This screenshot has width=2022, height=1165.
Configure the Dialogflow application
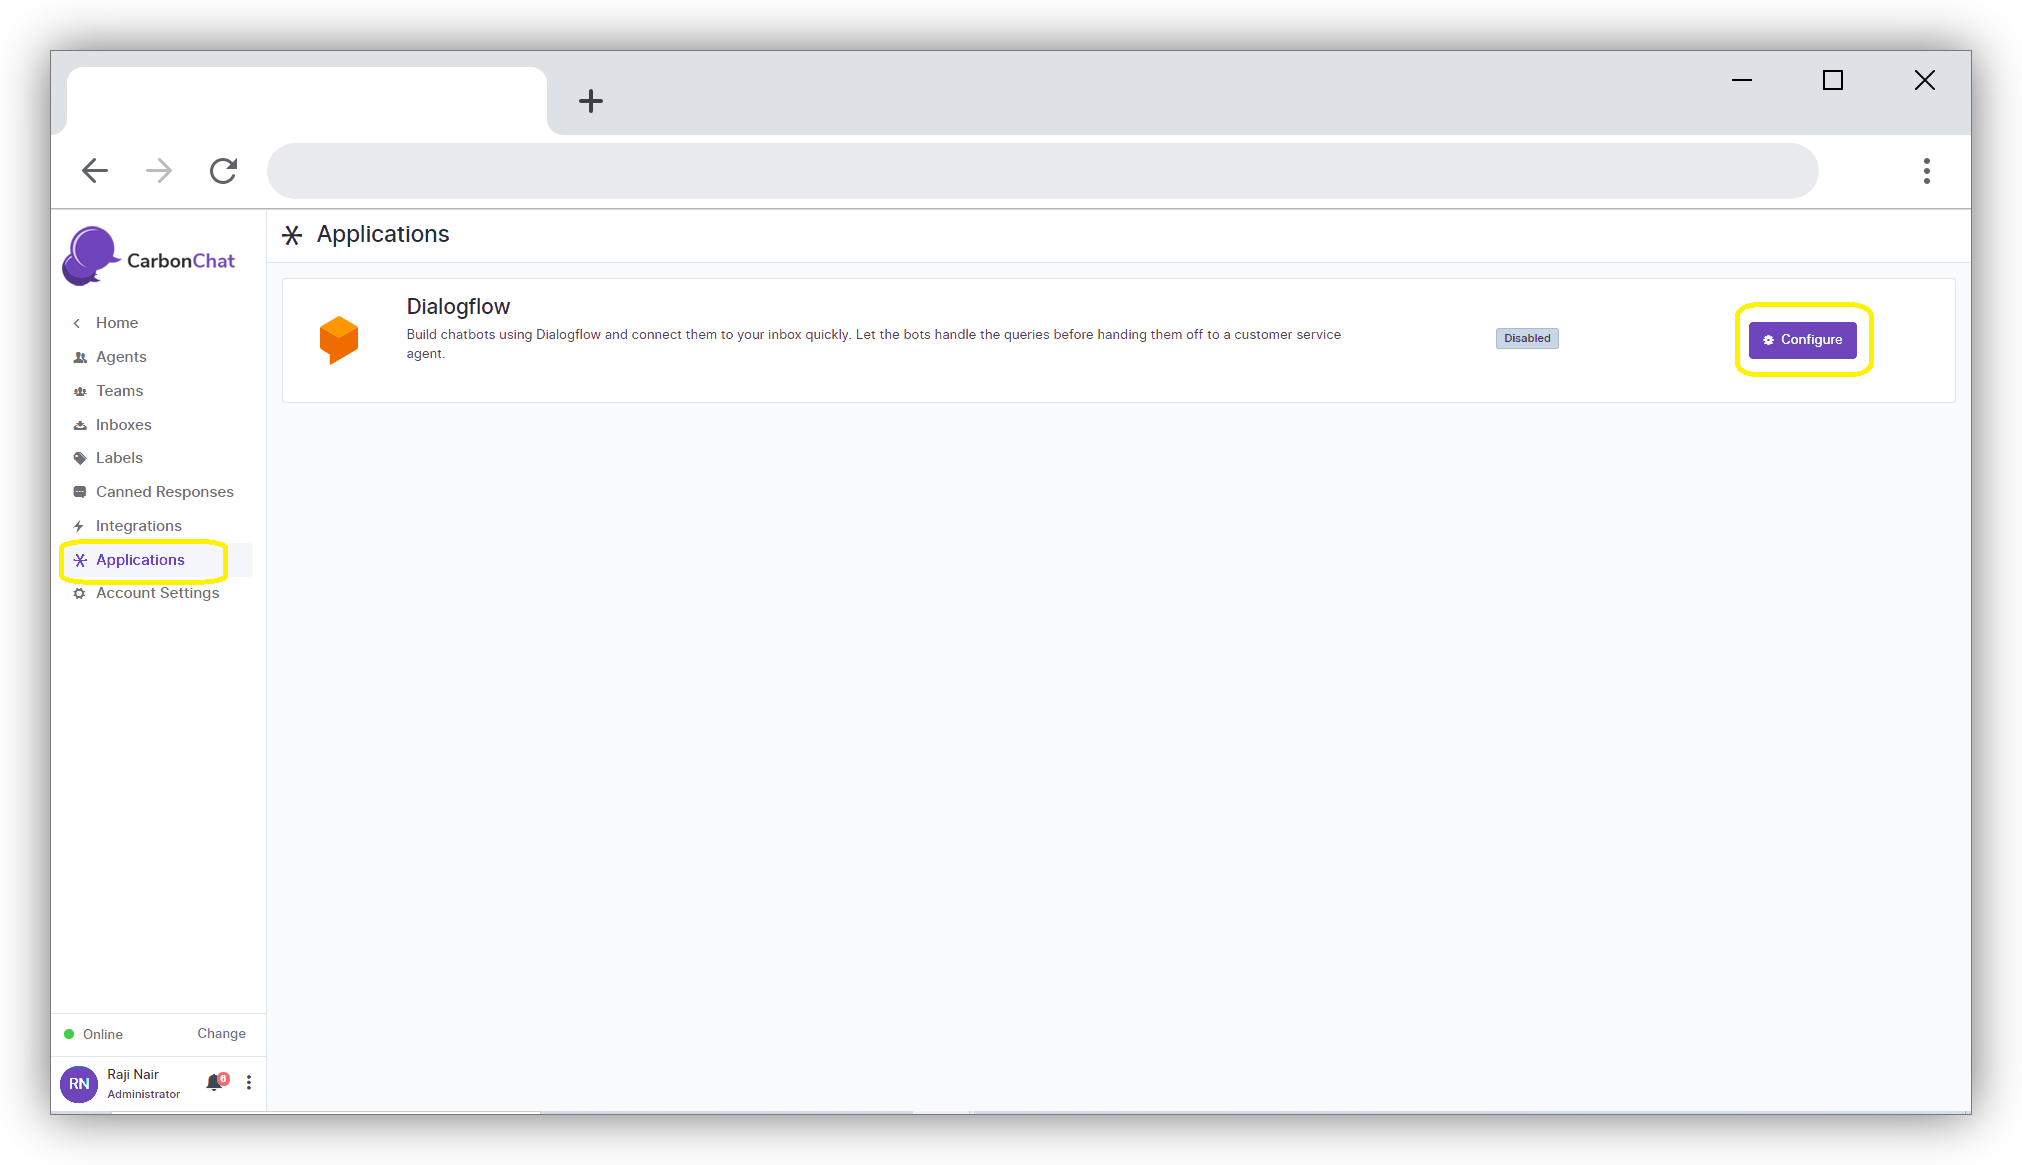click(1802, 340)
